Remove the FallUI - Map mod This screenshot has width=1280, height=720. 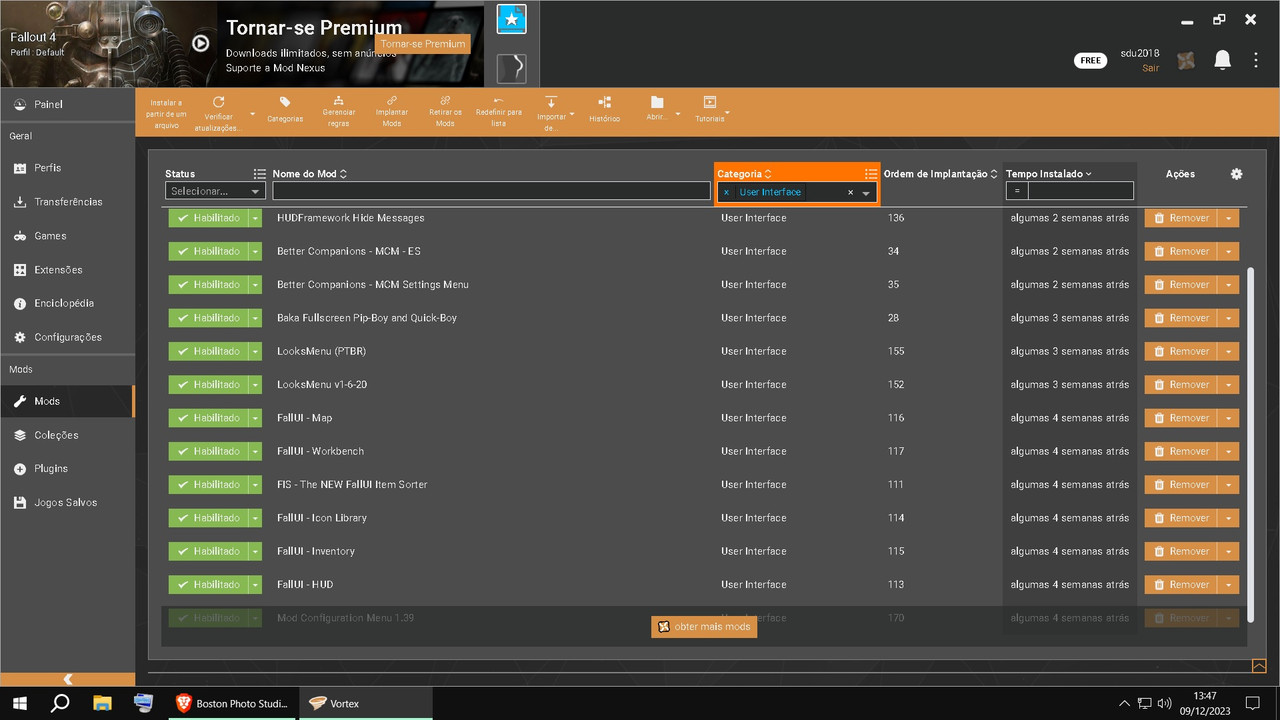pos(1182,418)
